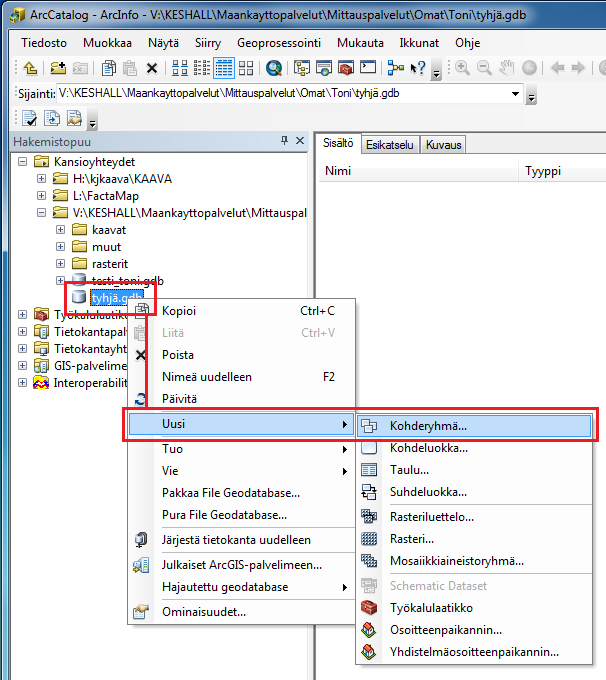Create a new Suhdeluokka
Screen dimensions: 606x680
point(474,493)
